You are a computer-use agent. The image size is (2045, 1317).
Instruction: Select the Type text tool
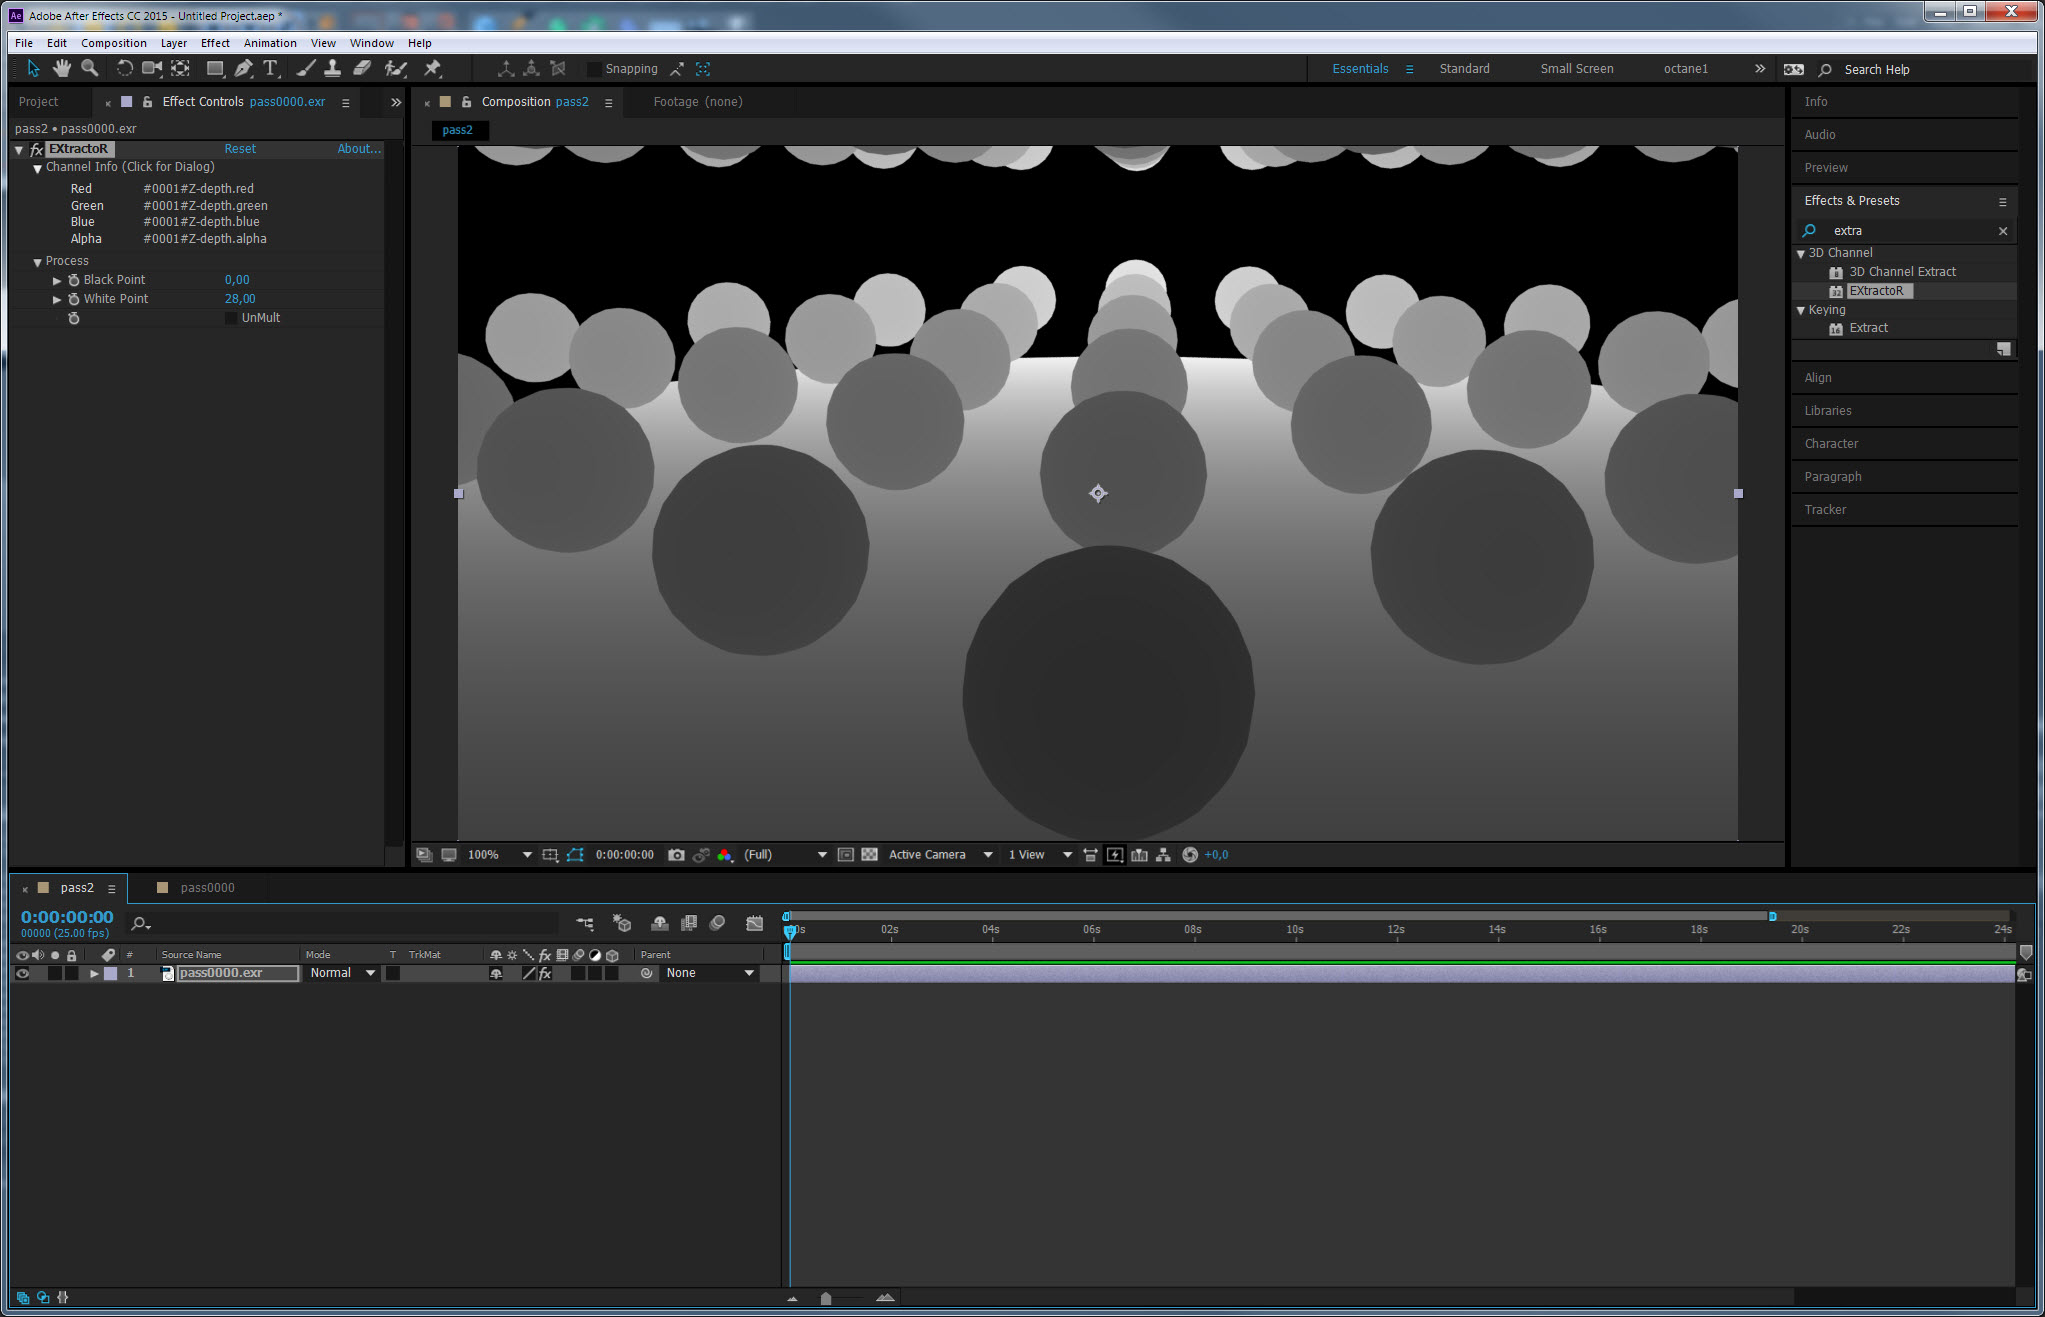pyautogui.click(x=270, y=68)
